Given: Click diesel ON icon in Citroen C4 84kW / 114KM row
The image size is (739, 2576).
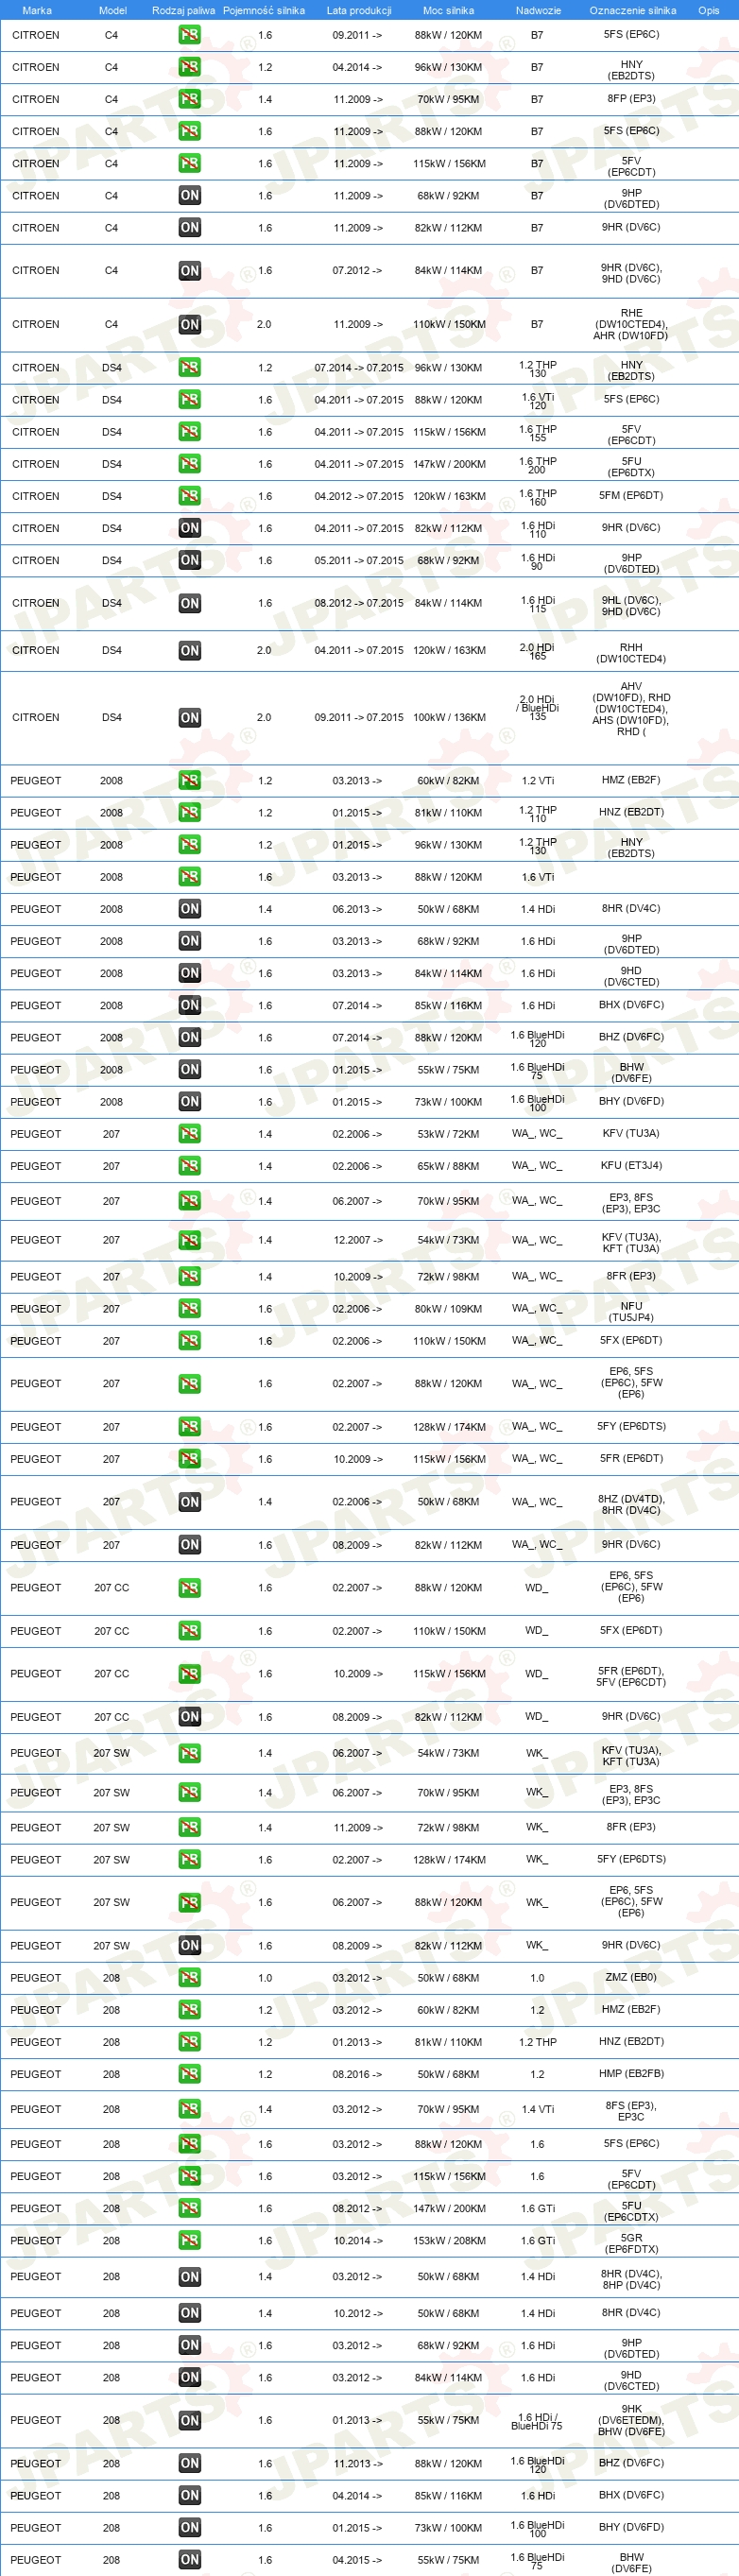Looking at the screenshot, I should tap(189, 270).
